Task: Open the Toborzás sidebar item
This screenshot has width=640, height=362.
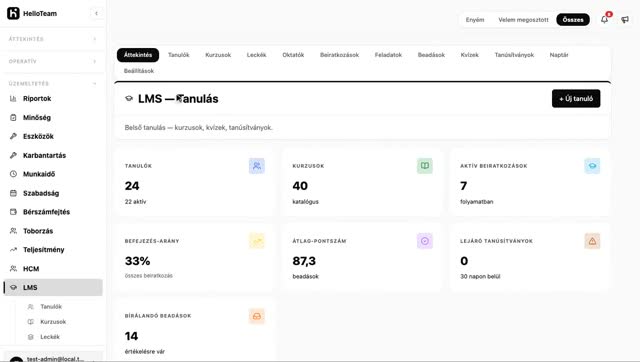Action: click(x=53, y=231)
